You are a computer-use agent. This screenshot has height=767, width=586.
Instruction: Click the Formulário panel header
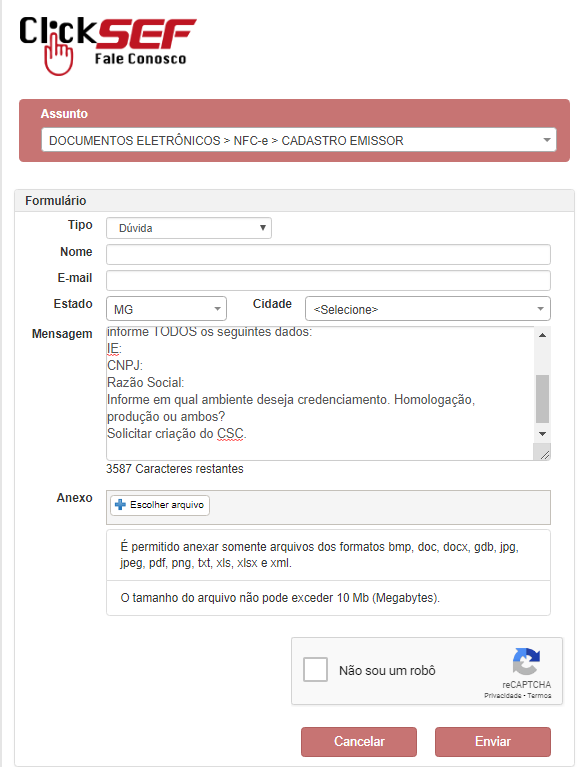point(294,201)
